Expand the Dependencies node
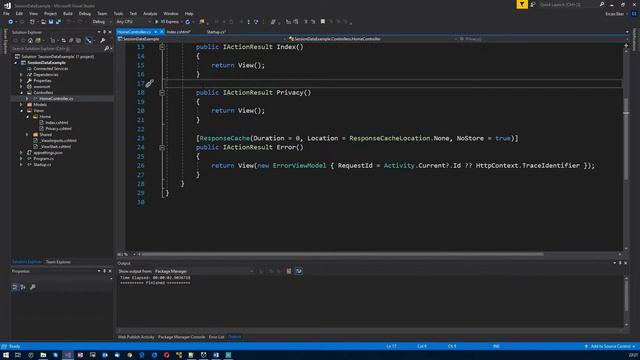 pos(21,75)
